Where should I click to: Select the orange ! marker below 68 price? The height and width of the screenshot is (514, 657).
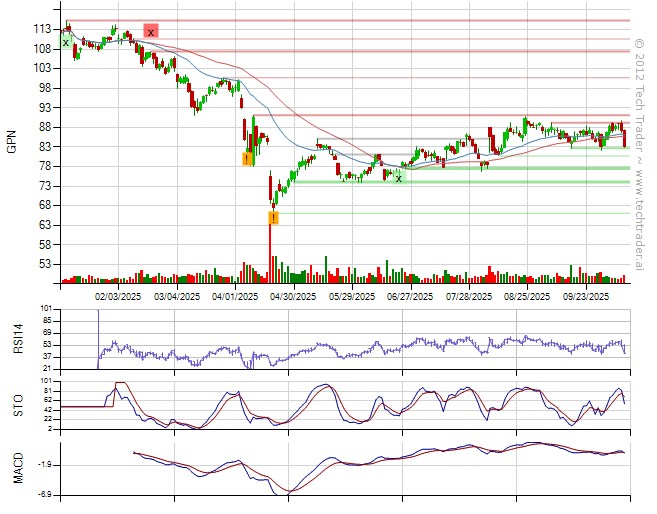coord(273,217)
